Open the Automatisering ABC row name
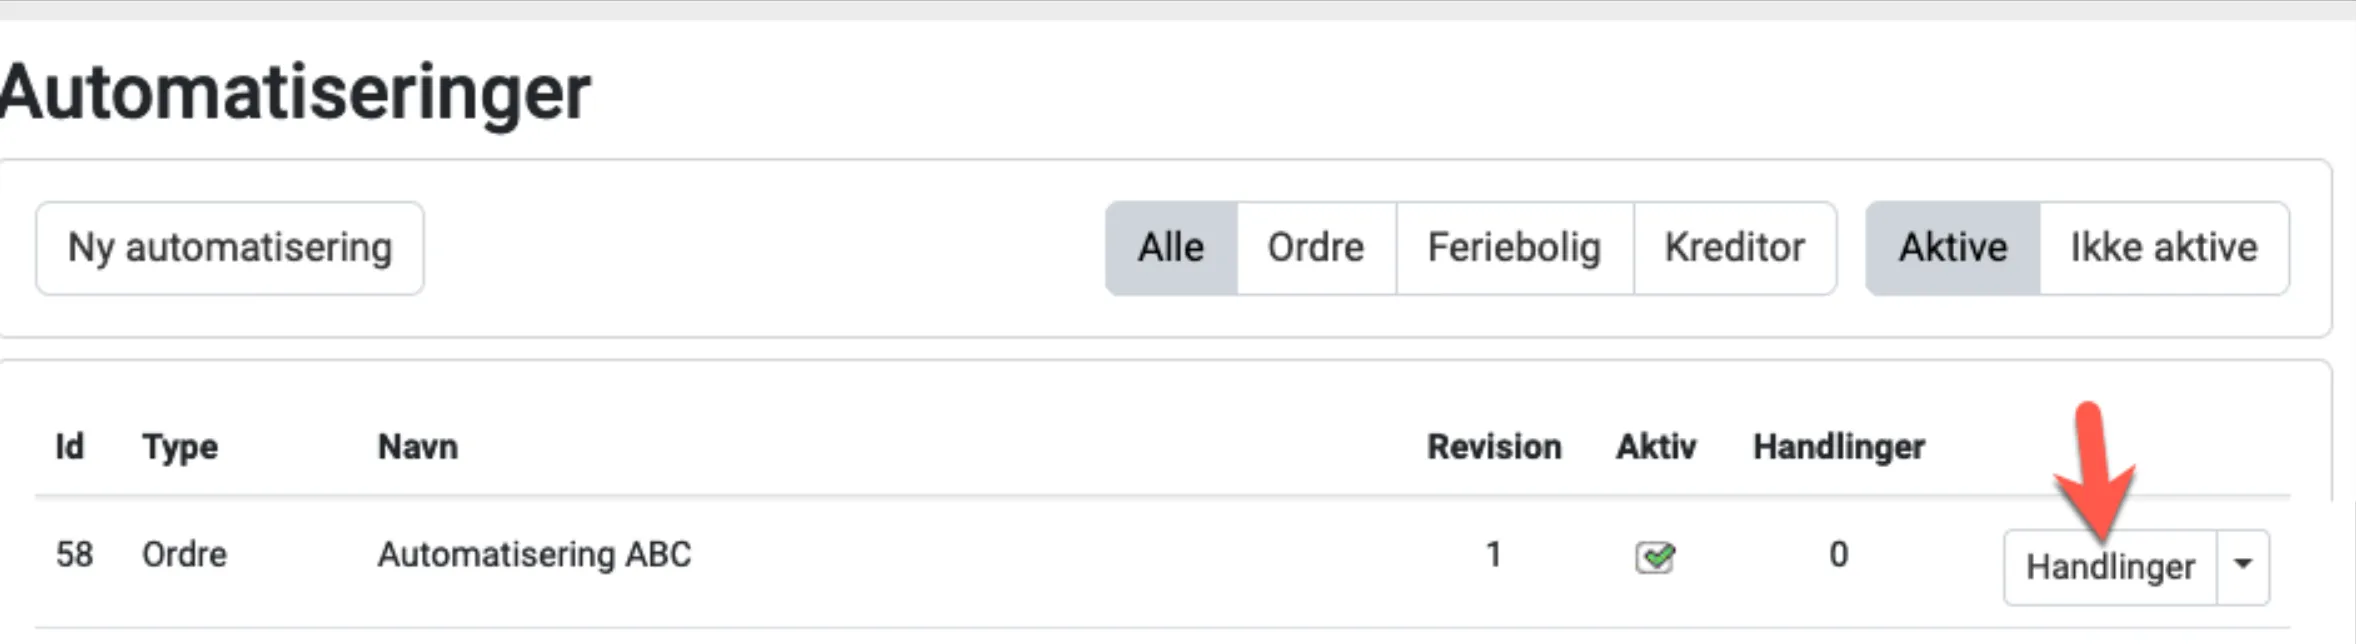2356x644 pixels. pos(534,555)
